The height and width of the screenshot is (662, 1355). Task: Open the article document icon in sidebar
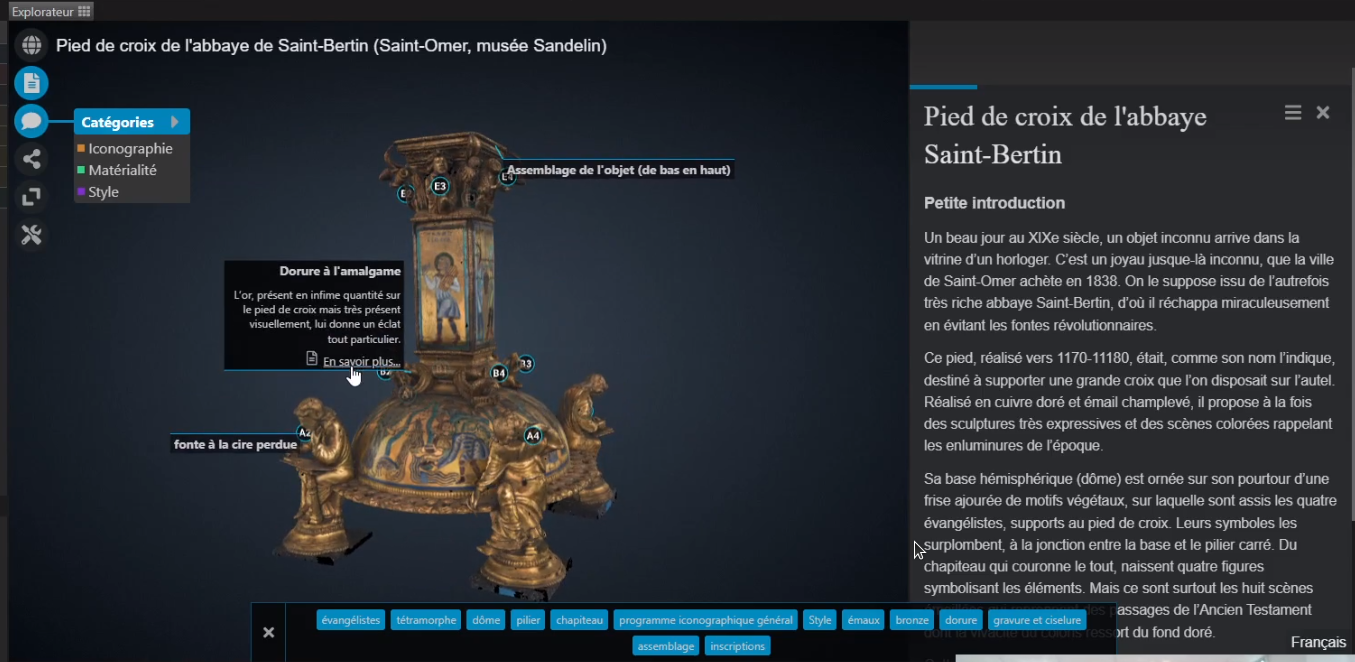[x=31, y=83]
